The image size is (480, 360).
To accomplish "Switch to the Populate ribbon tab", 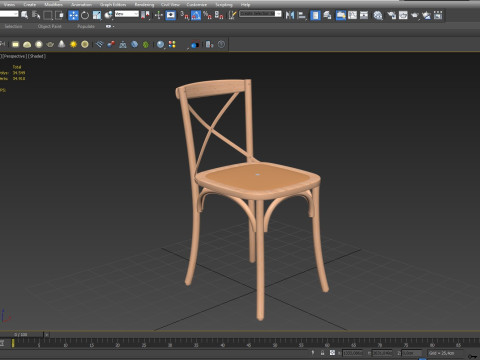I will click(86, 26).
